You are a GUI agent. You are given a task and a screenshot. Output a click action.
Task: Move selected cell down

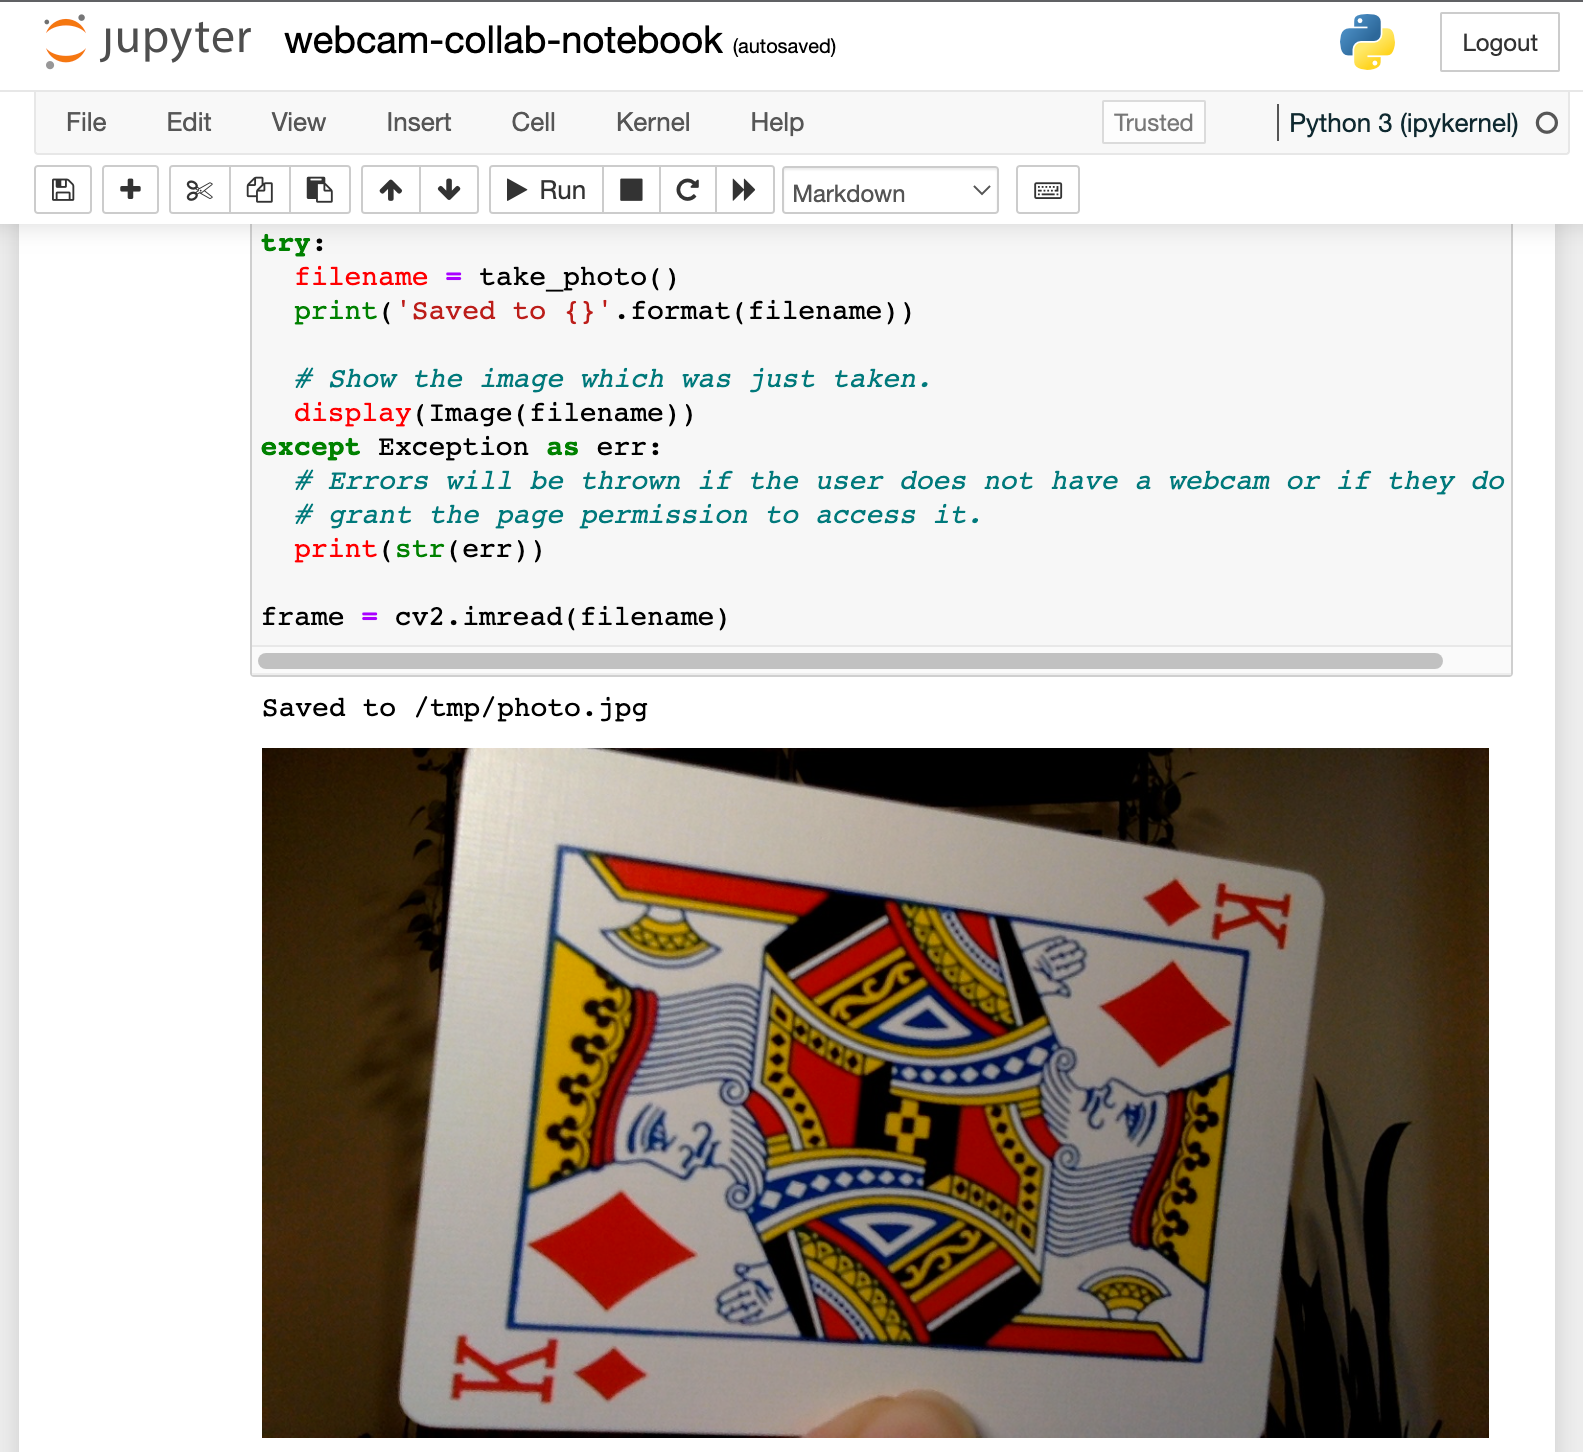449,190
